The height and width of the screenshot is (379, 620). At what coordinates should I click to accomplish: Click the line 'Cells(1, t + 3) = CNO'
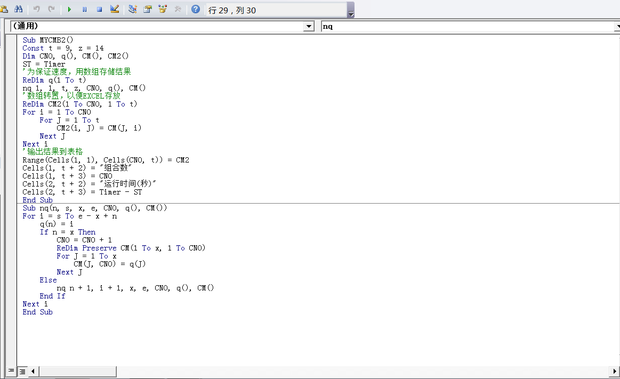pyautogui.click(x=68, y=176)
